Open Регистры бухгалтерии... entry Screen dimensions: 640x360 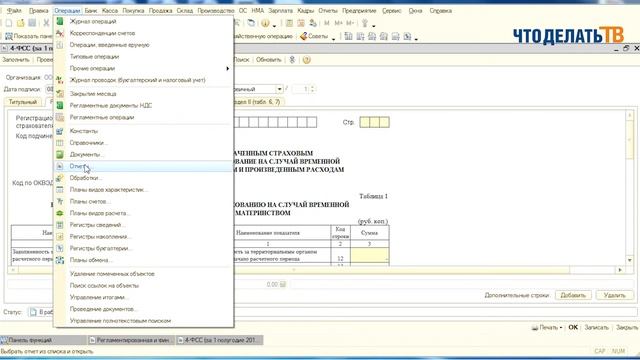[x=101, y=249]
